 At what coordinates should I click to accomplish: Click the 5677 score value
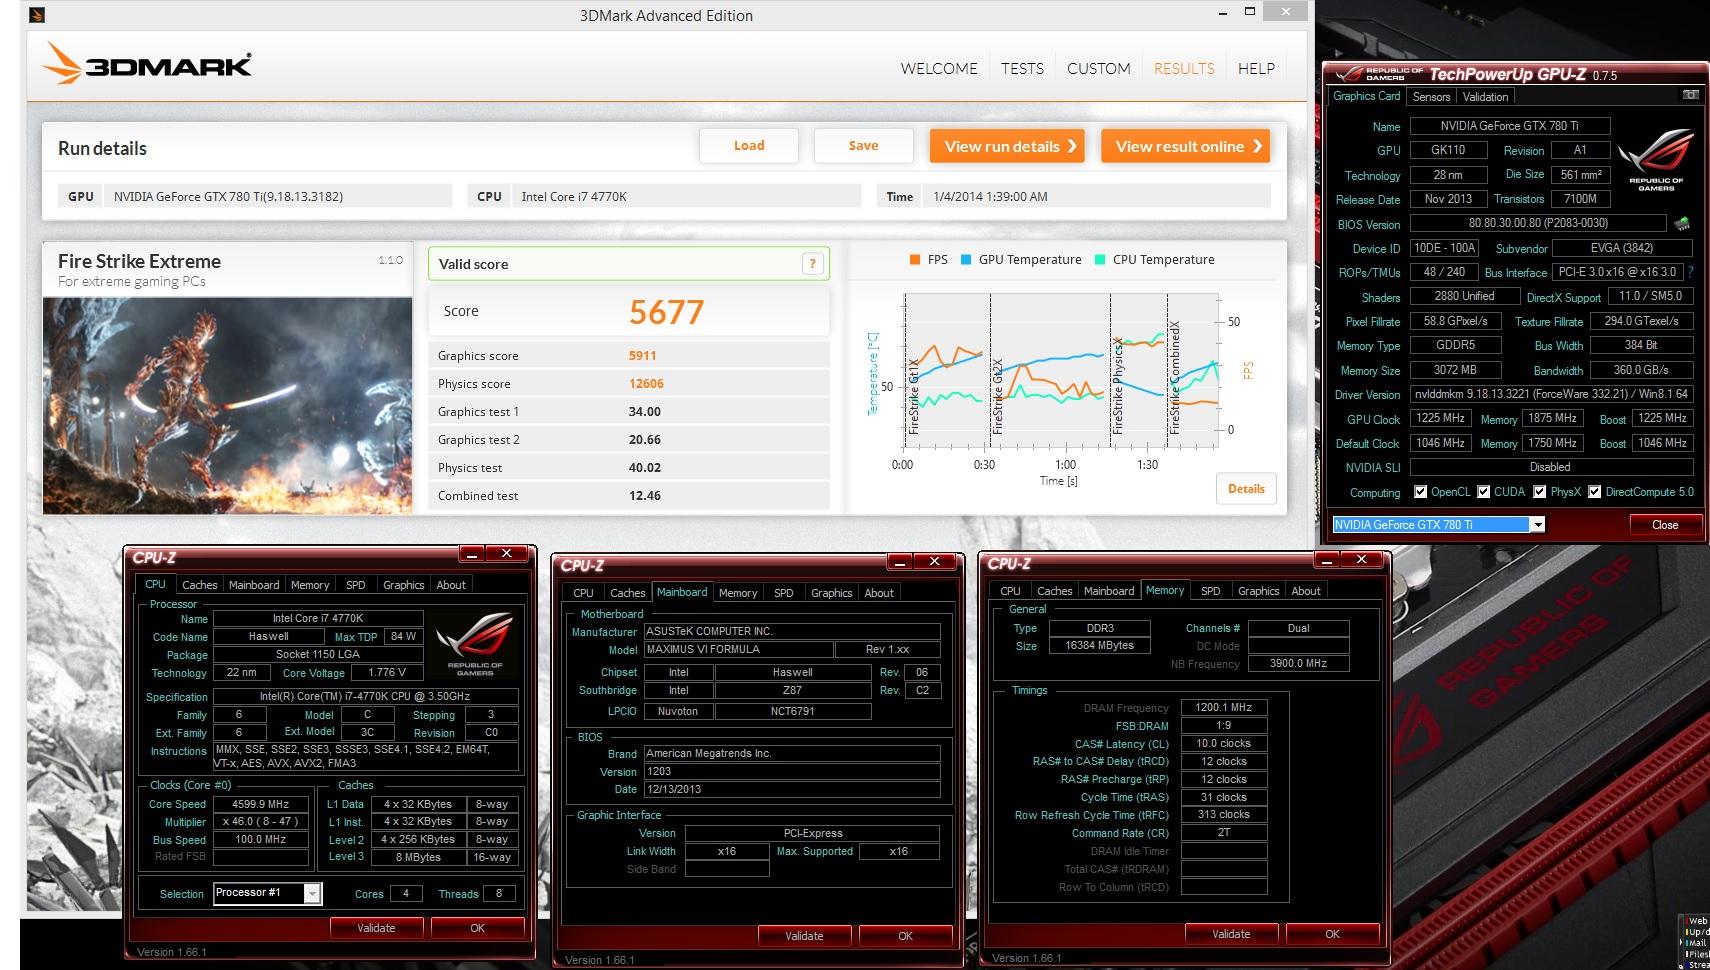coord(666,312)
